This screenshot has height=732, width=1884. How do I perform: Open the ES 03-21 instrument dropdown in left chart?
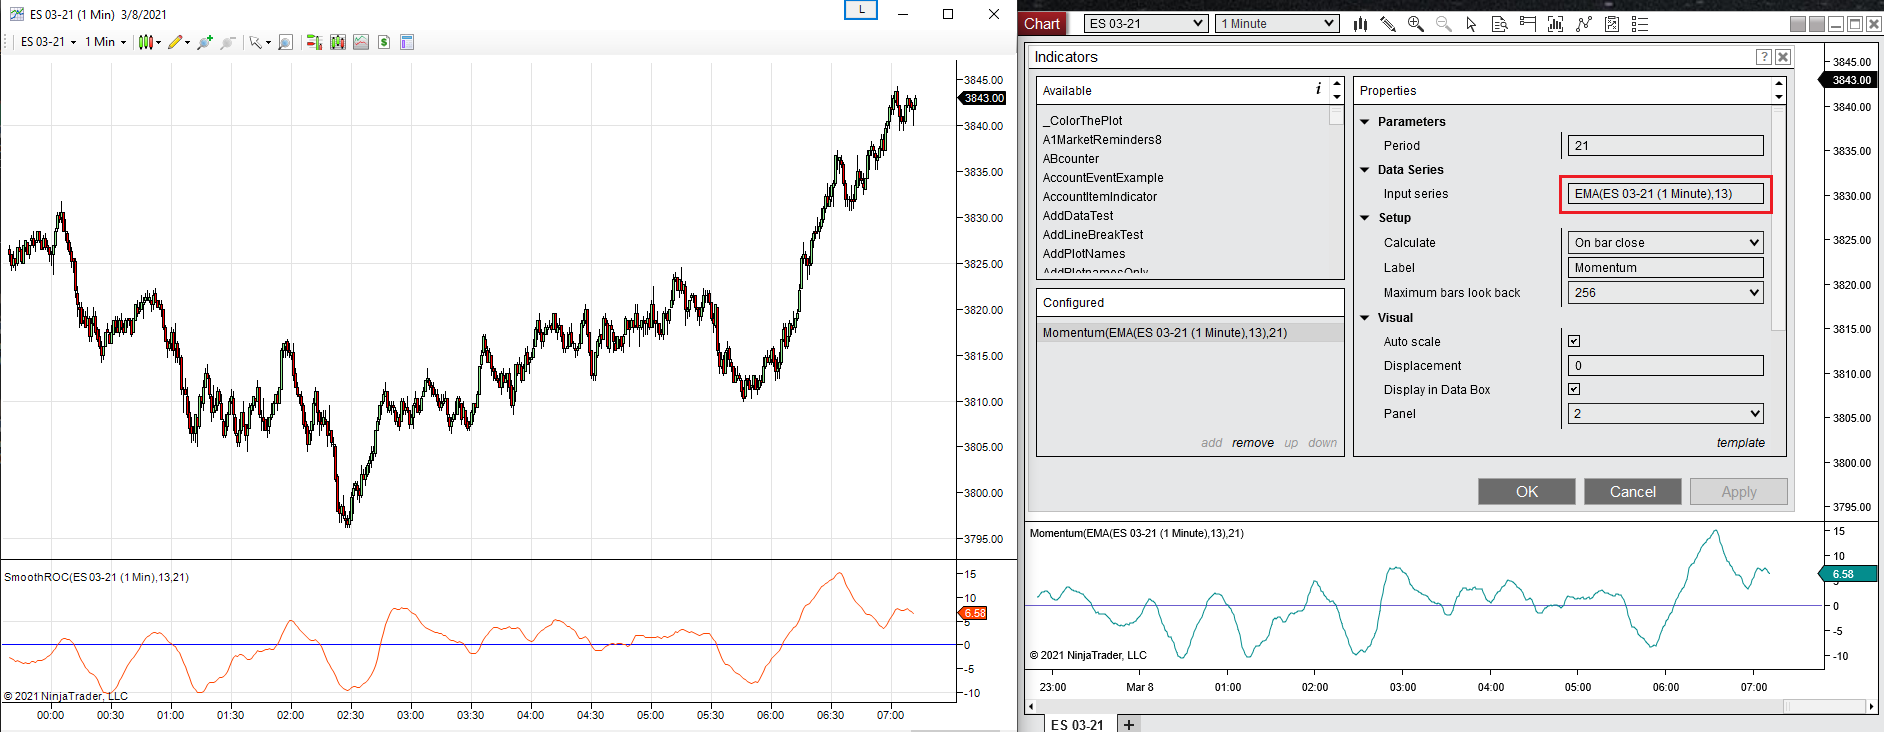click(48, 42)
